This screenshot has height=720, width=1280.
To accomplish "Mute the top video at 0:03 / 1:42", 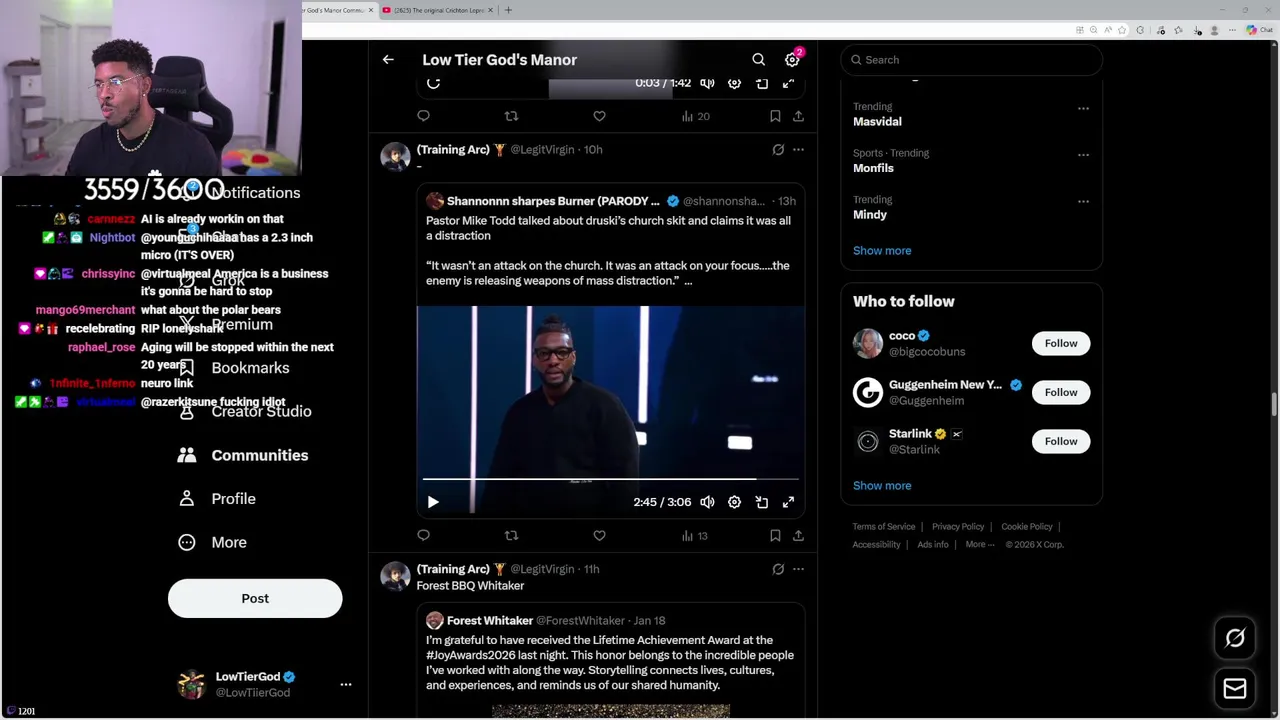I will [707, 83].
